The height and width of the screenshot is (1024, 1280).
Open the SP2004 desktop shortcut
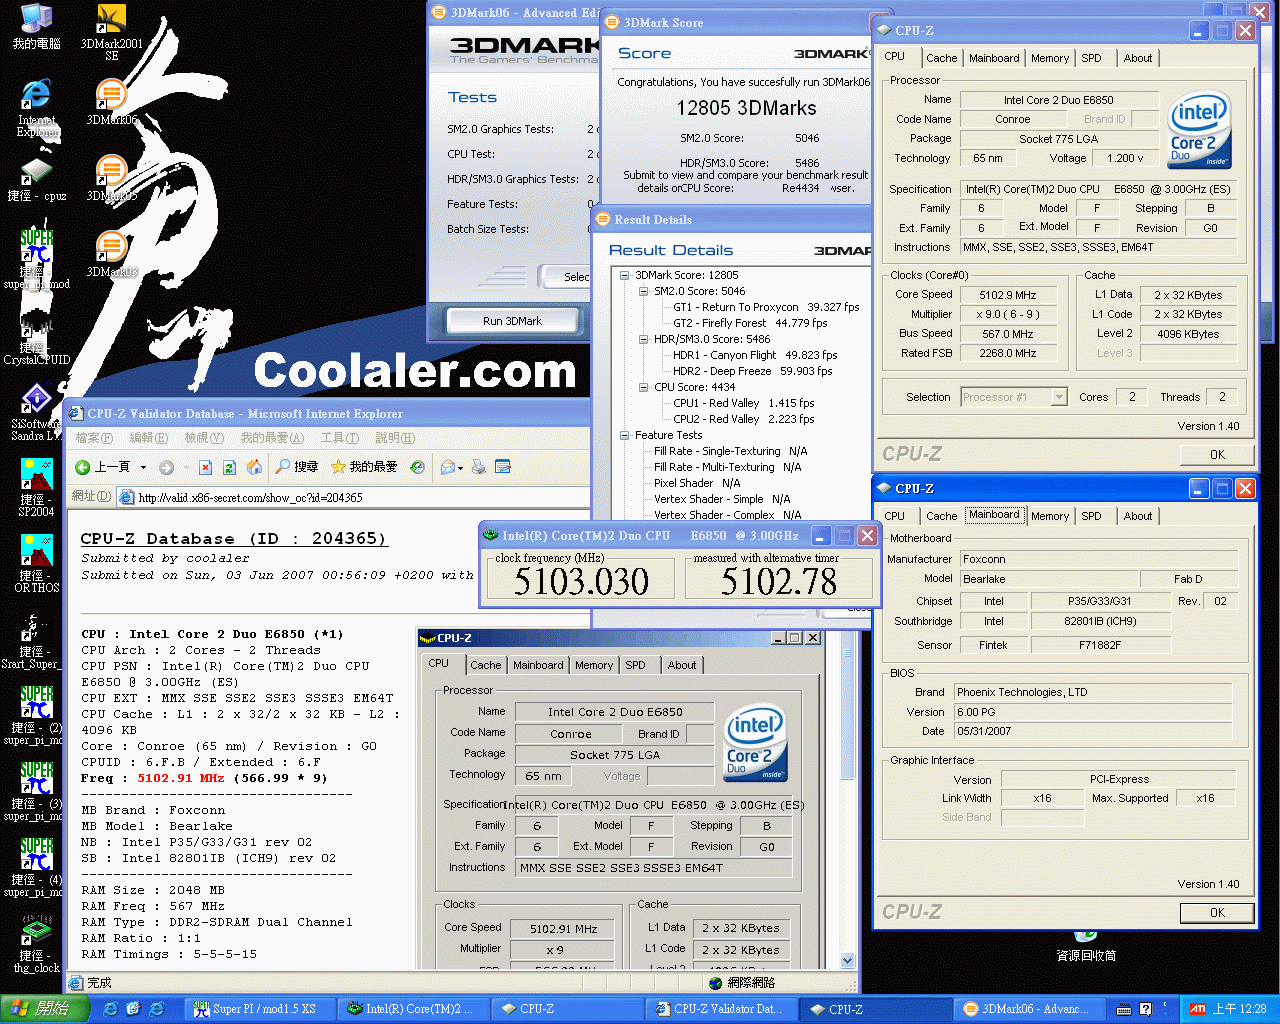(x=37, y=488)
